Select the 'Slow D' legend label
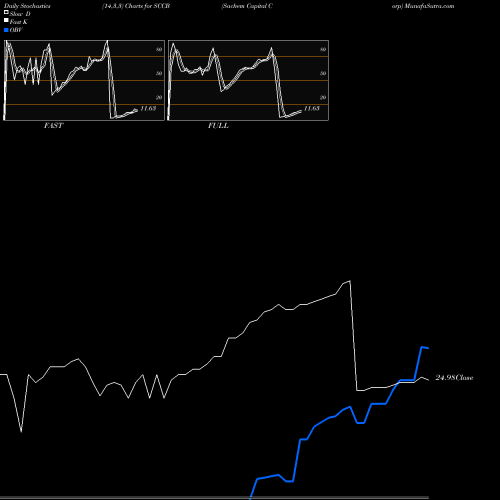500x500 pixels. click(x=20, y=14)
